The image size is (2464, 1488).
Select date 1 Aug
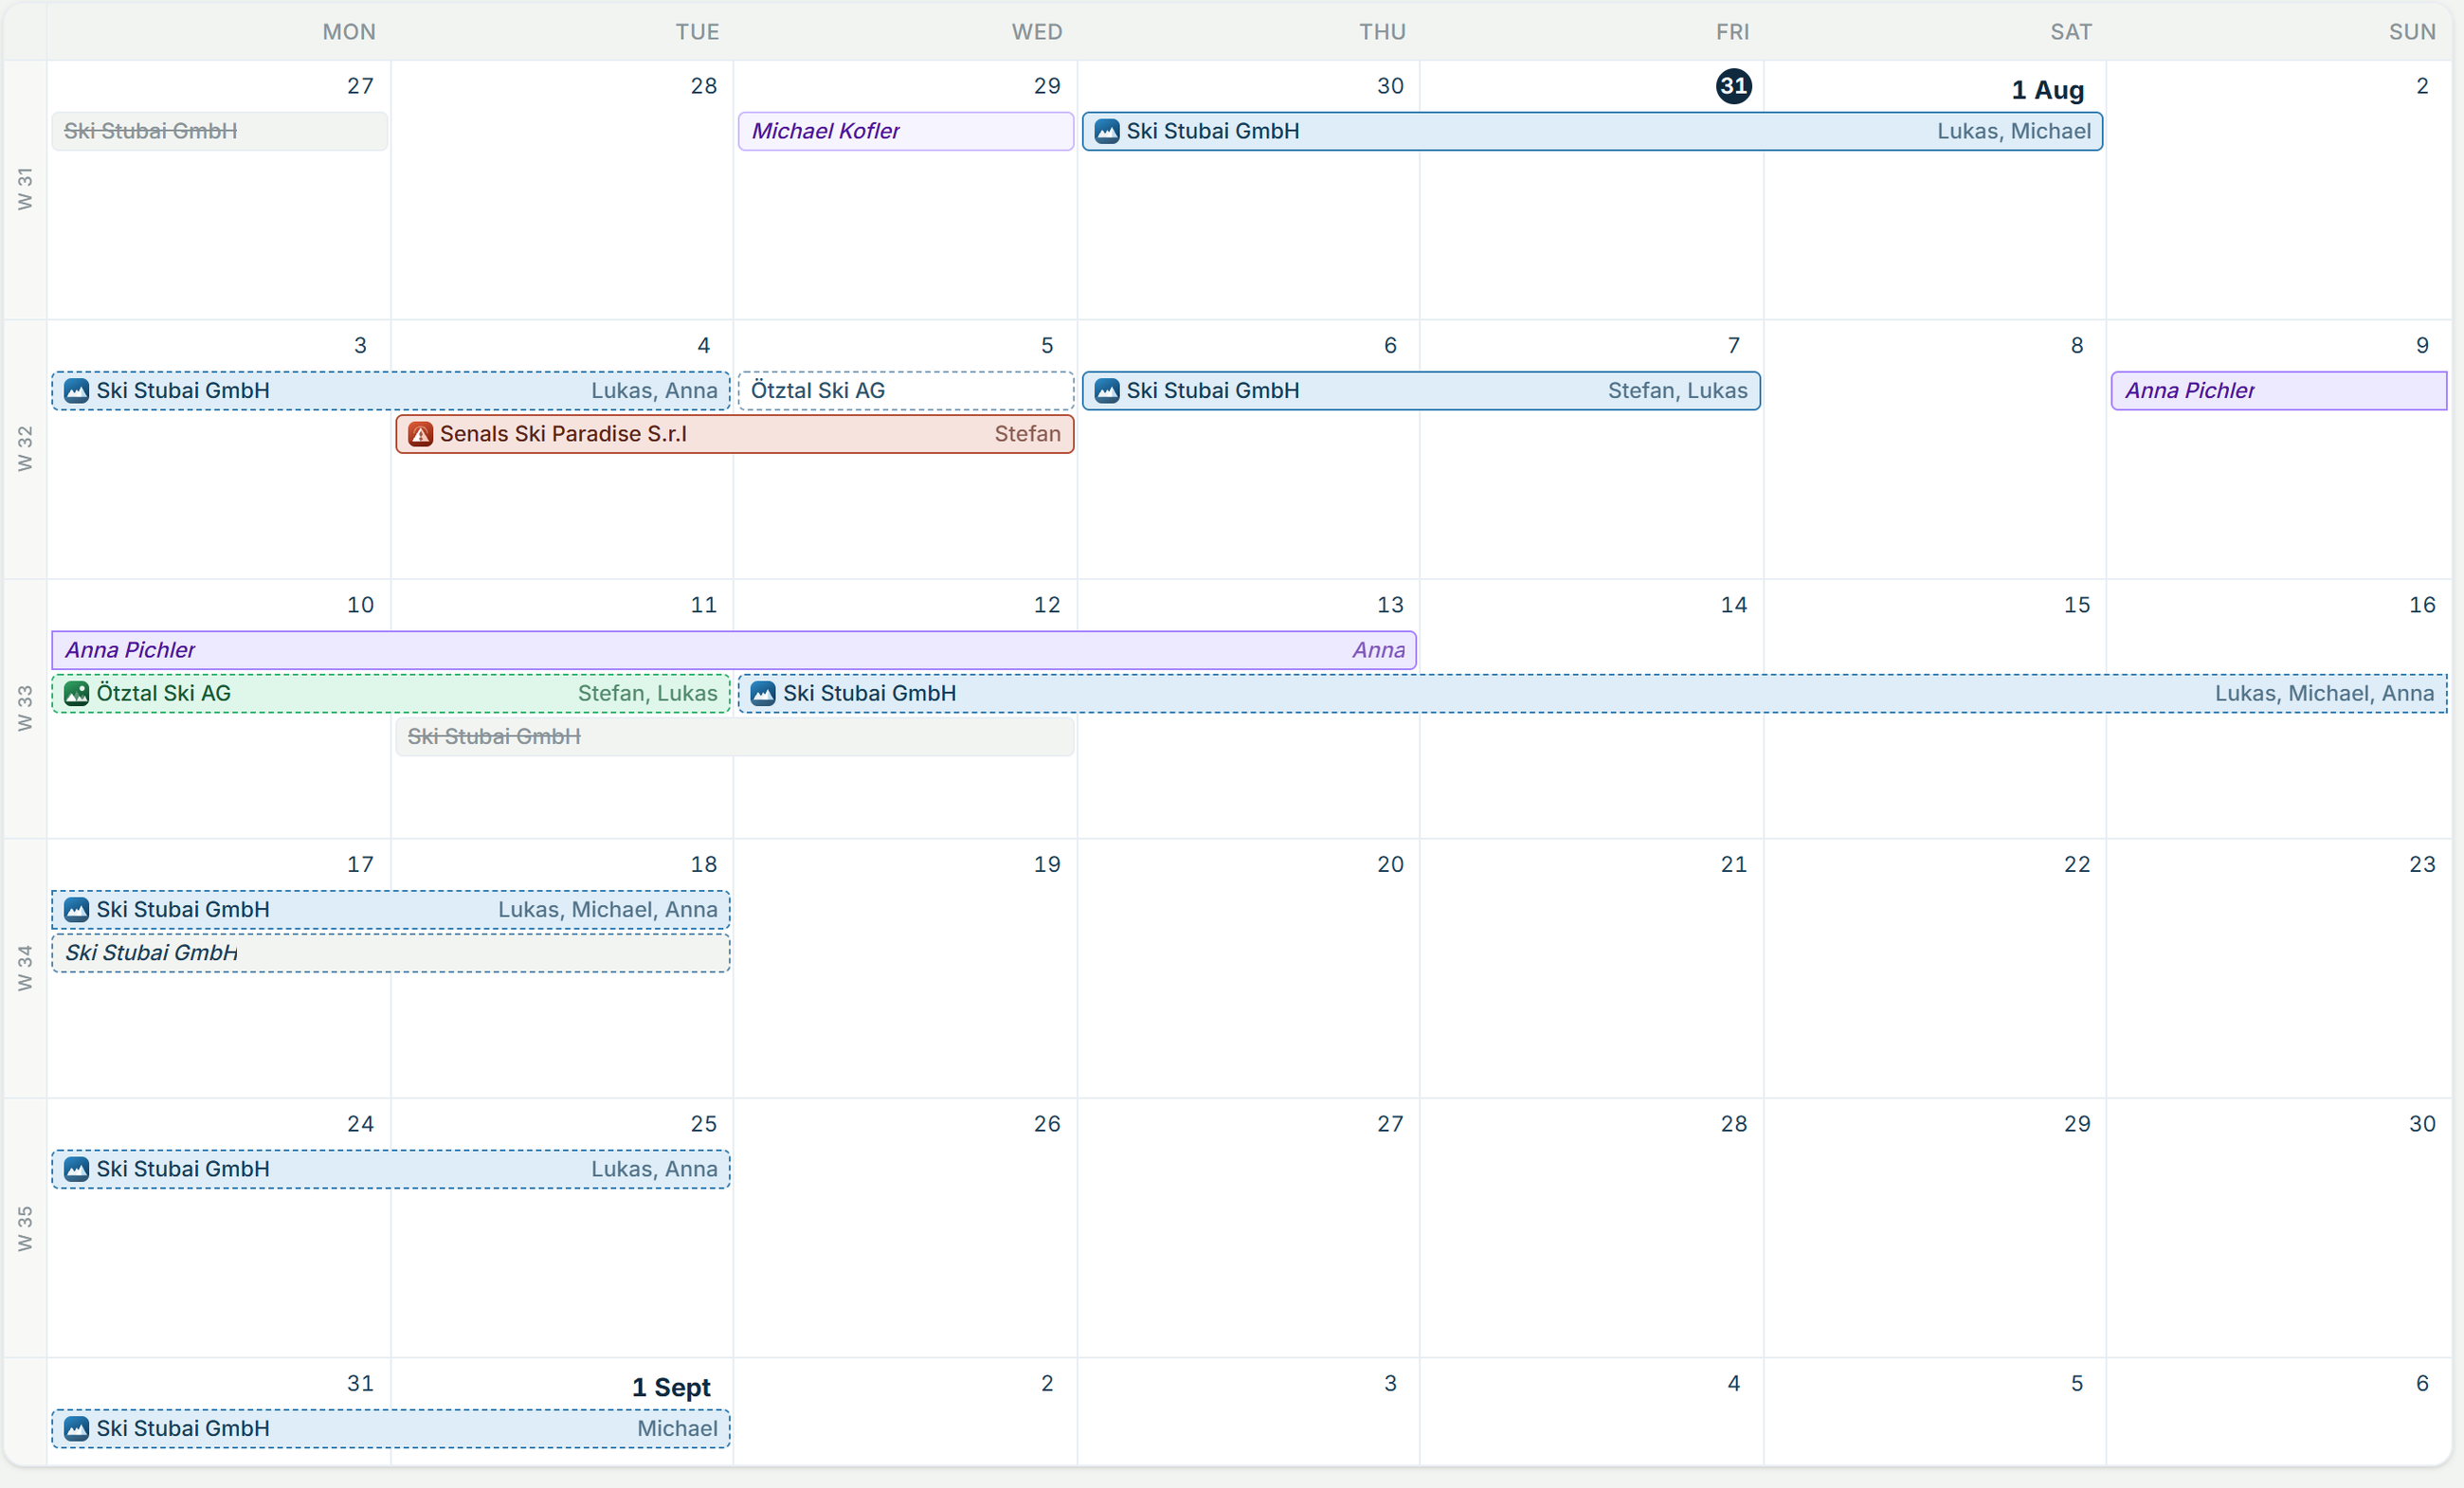tap(2048, 90)
